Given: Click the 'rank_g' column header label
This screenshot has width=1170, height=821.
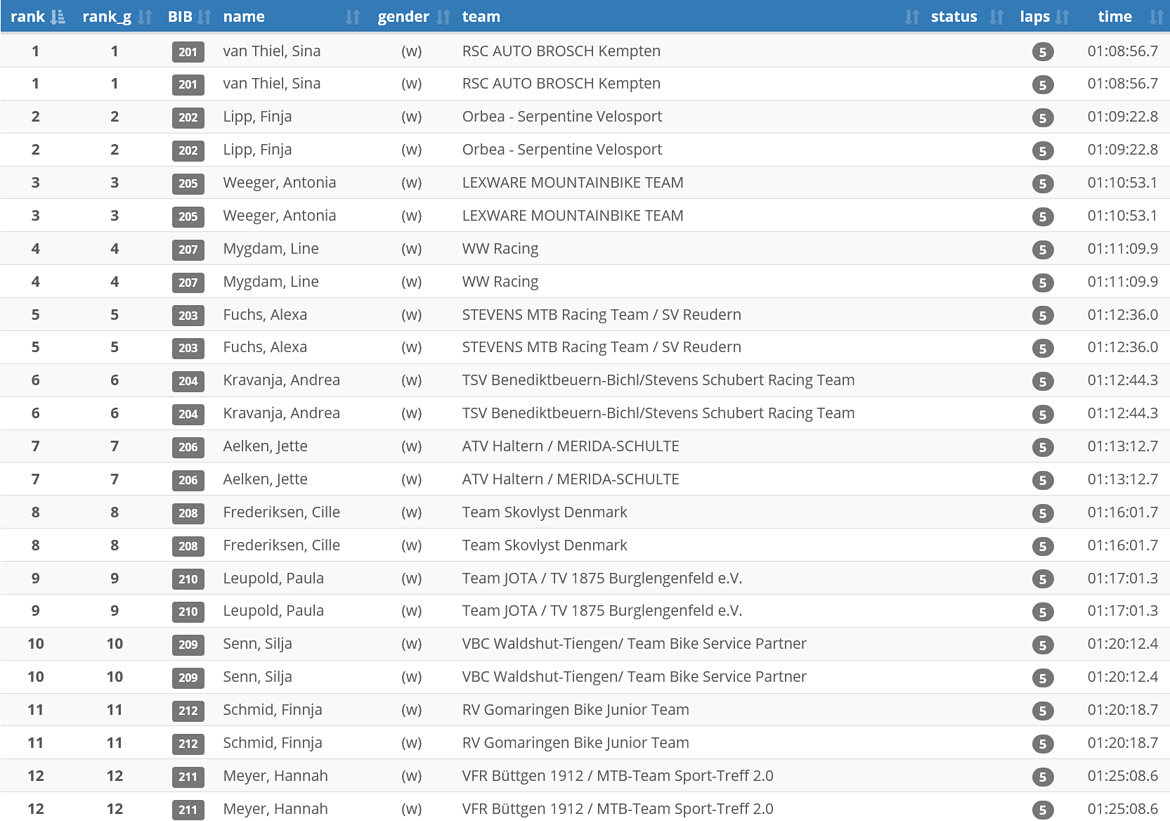Looking at the screenshot, I should coord(107,17).
